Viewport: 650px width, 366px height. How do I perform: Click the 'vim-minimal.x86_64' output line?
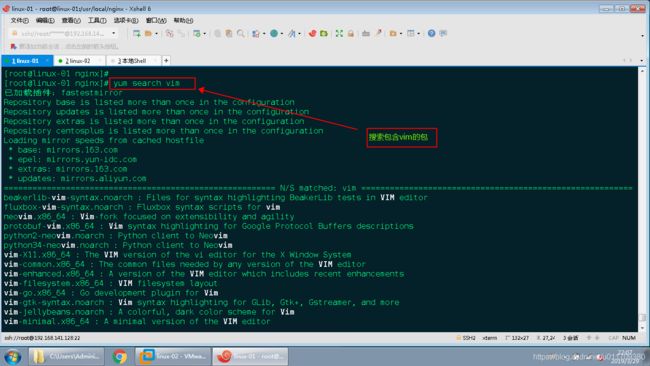137,321
